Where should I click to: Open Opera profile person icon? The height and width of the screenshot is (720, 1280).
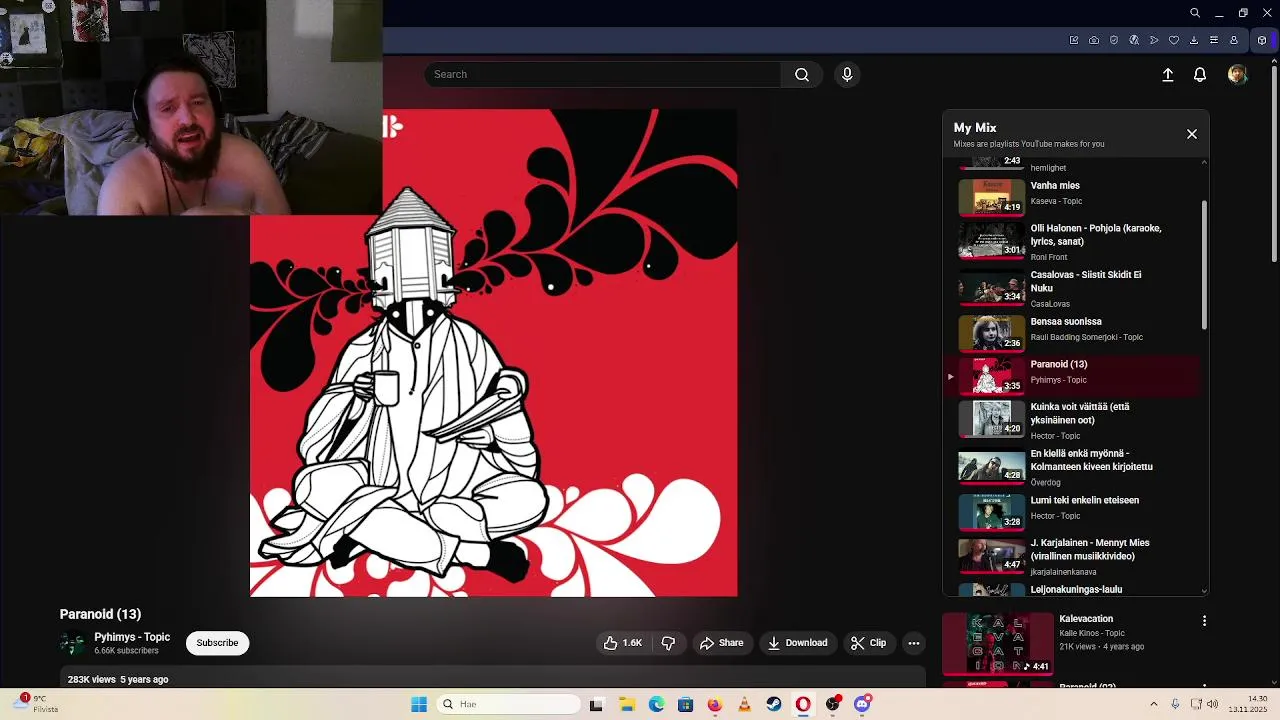click(1234, 40)
